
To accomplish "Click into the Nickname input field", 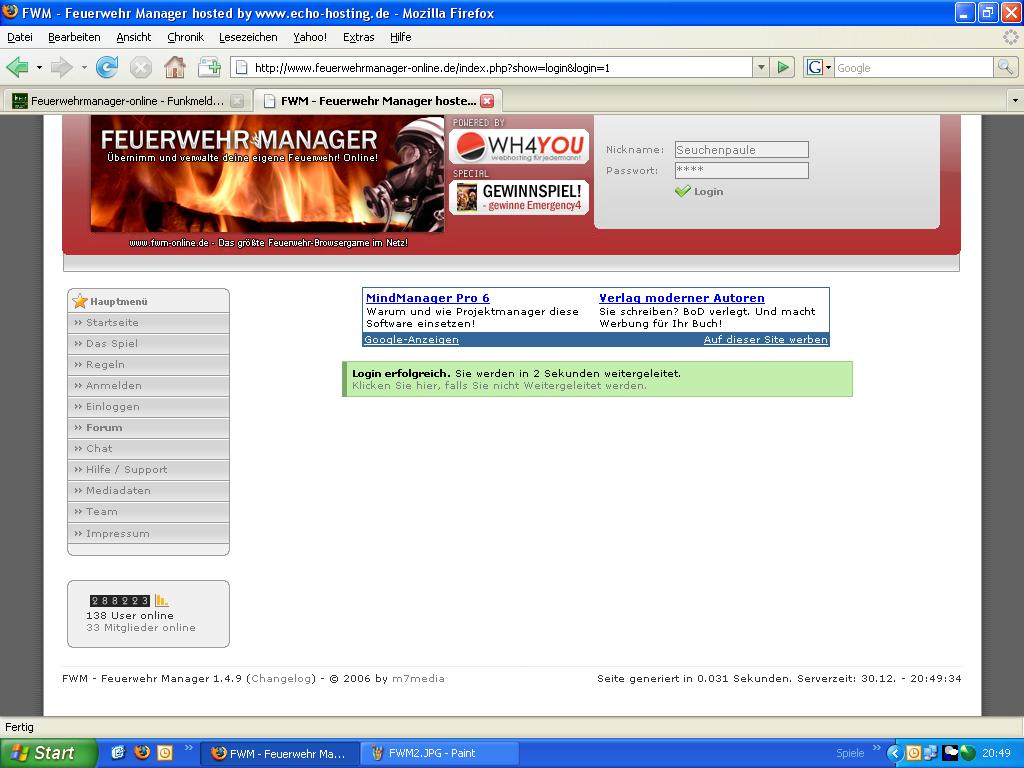I will 741,150.
